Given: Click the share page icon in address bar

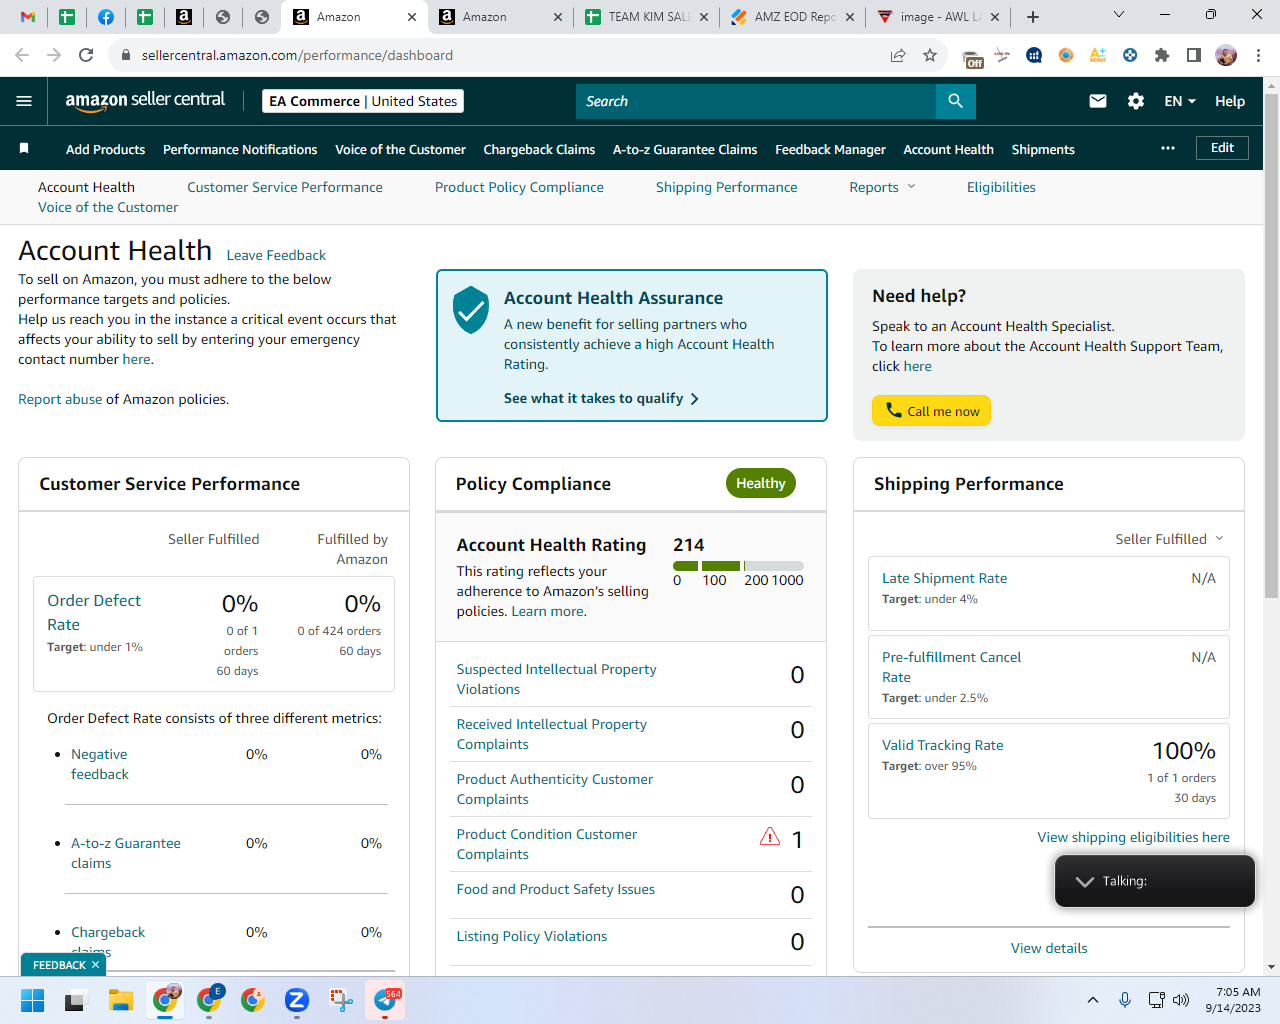Looking at the screenshot, I should click(x=898, y=55).
